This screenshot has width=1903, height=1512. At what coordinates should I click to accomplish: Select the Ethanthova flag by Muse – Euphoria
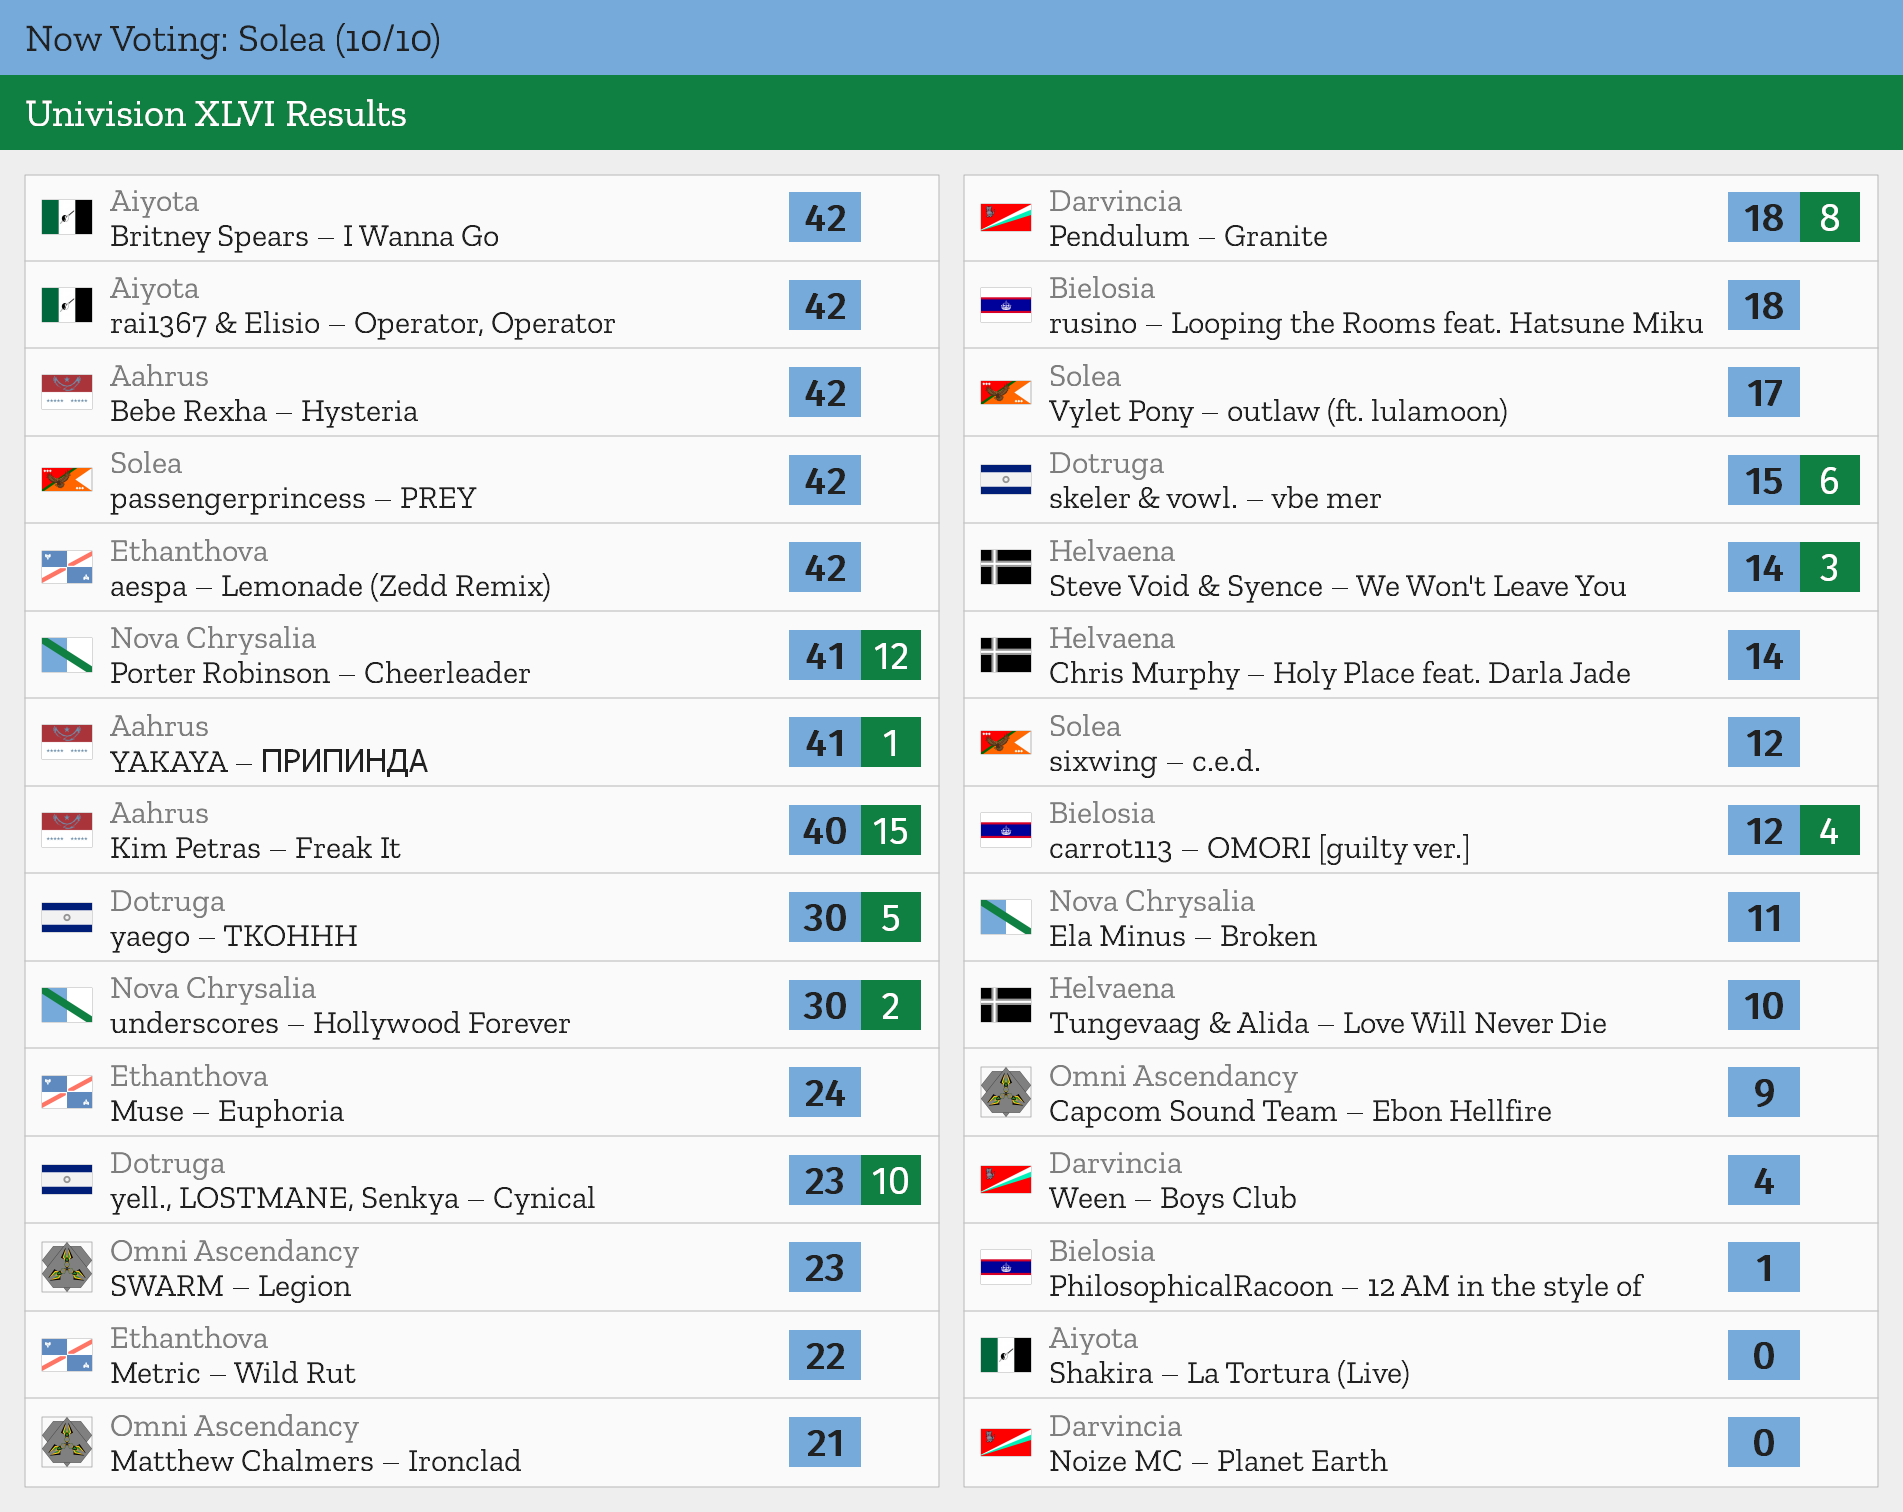point(67,1092)
